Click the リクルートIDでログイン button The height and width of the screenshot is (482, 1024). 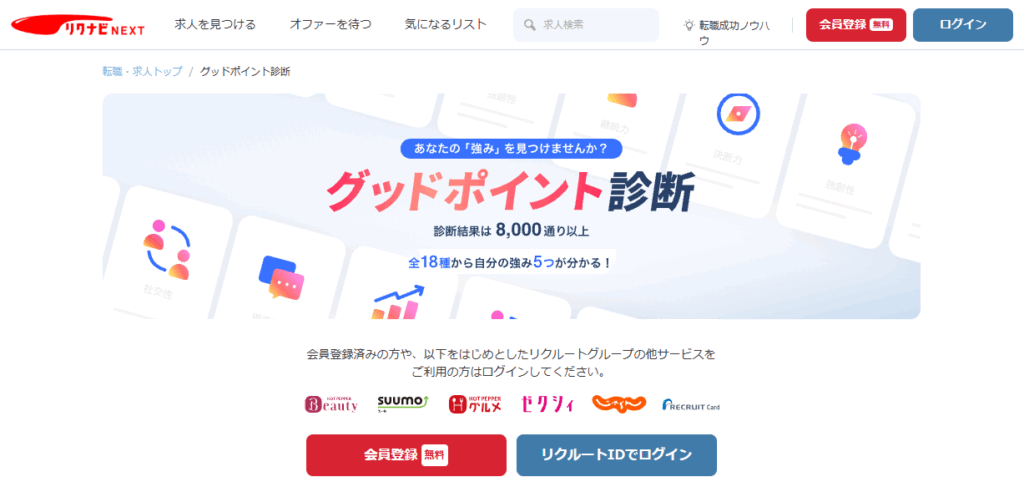point(616,455)
